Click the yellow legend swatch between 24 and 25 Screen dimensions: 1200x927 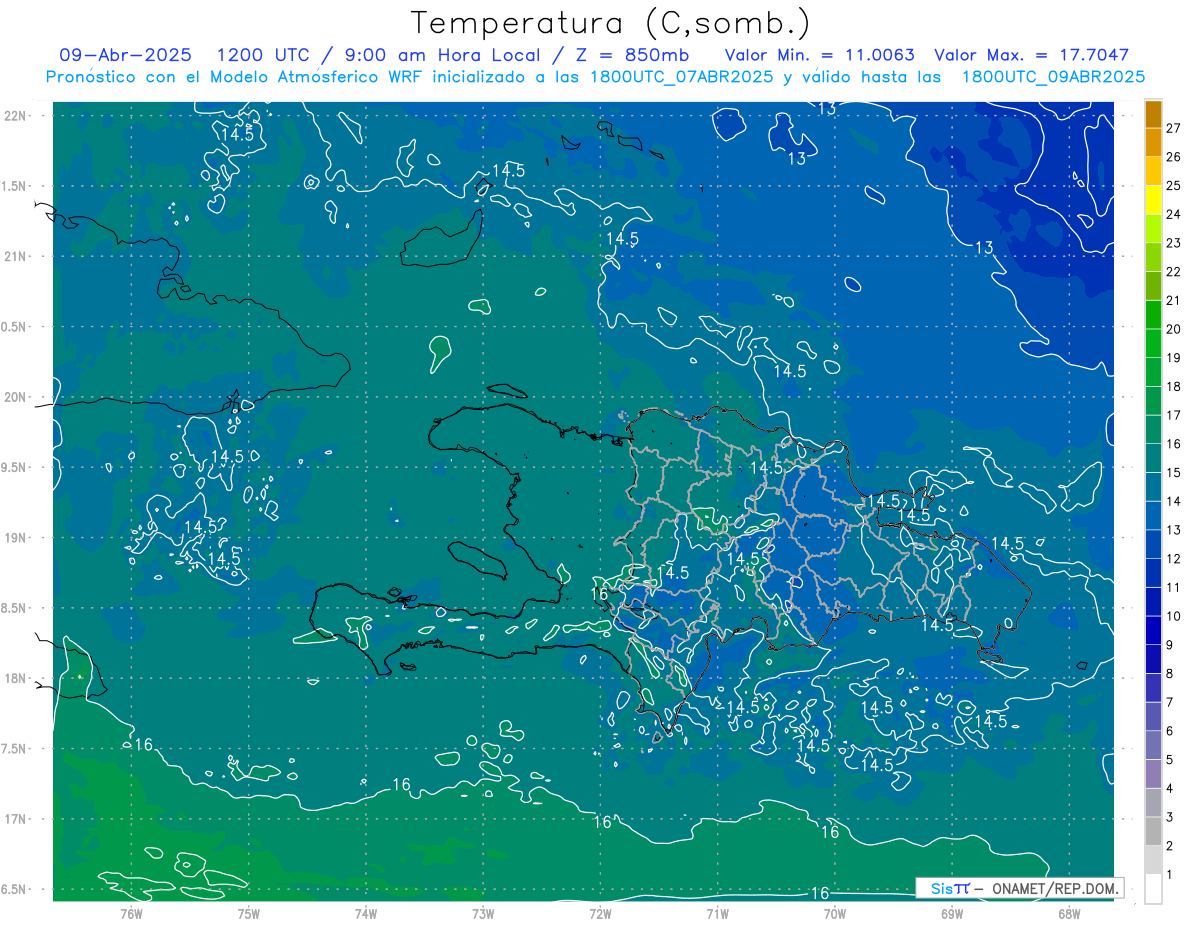point(1154,199)
